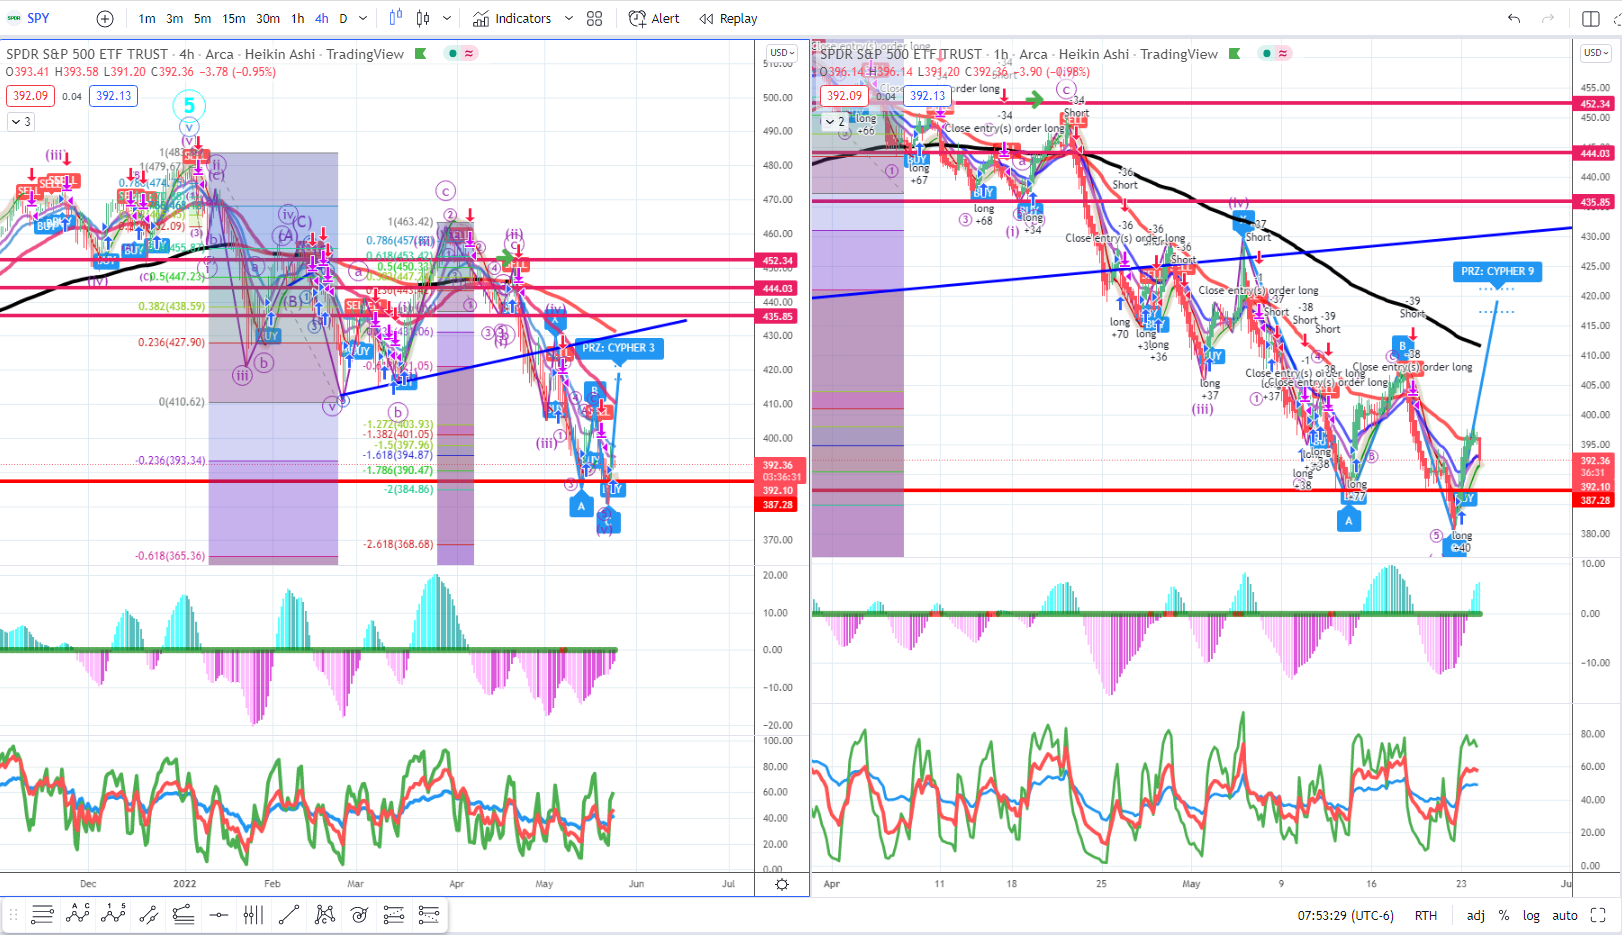The image size is (1622, 935).
Task: Toggle adj dividend adjustment
Action: [x=1475, y=915]
